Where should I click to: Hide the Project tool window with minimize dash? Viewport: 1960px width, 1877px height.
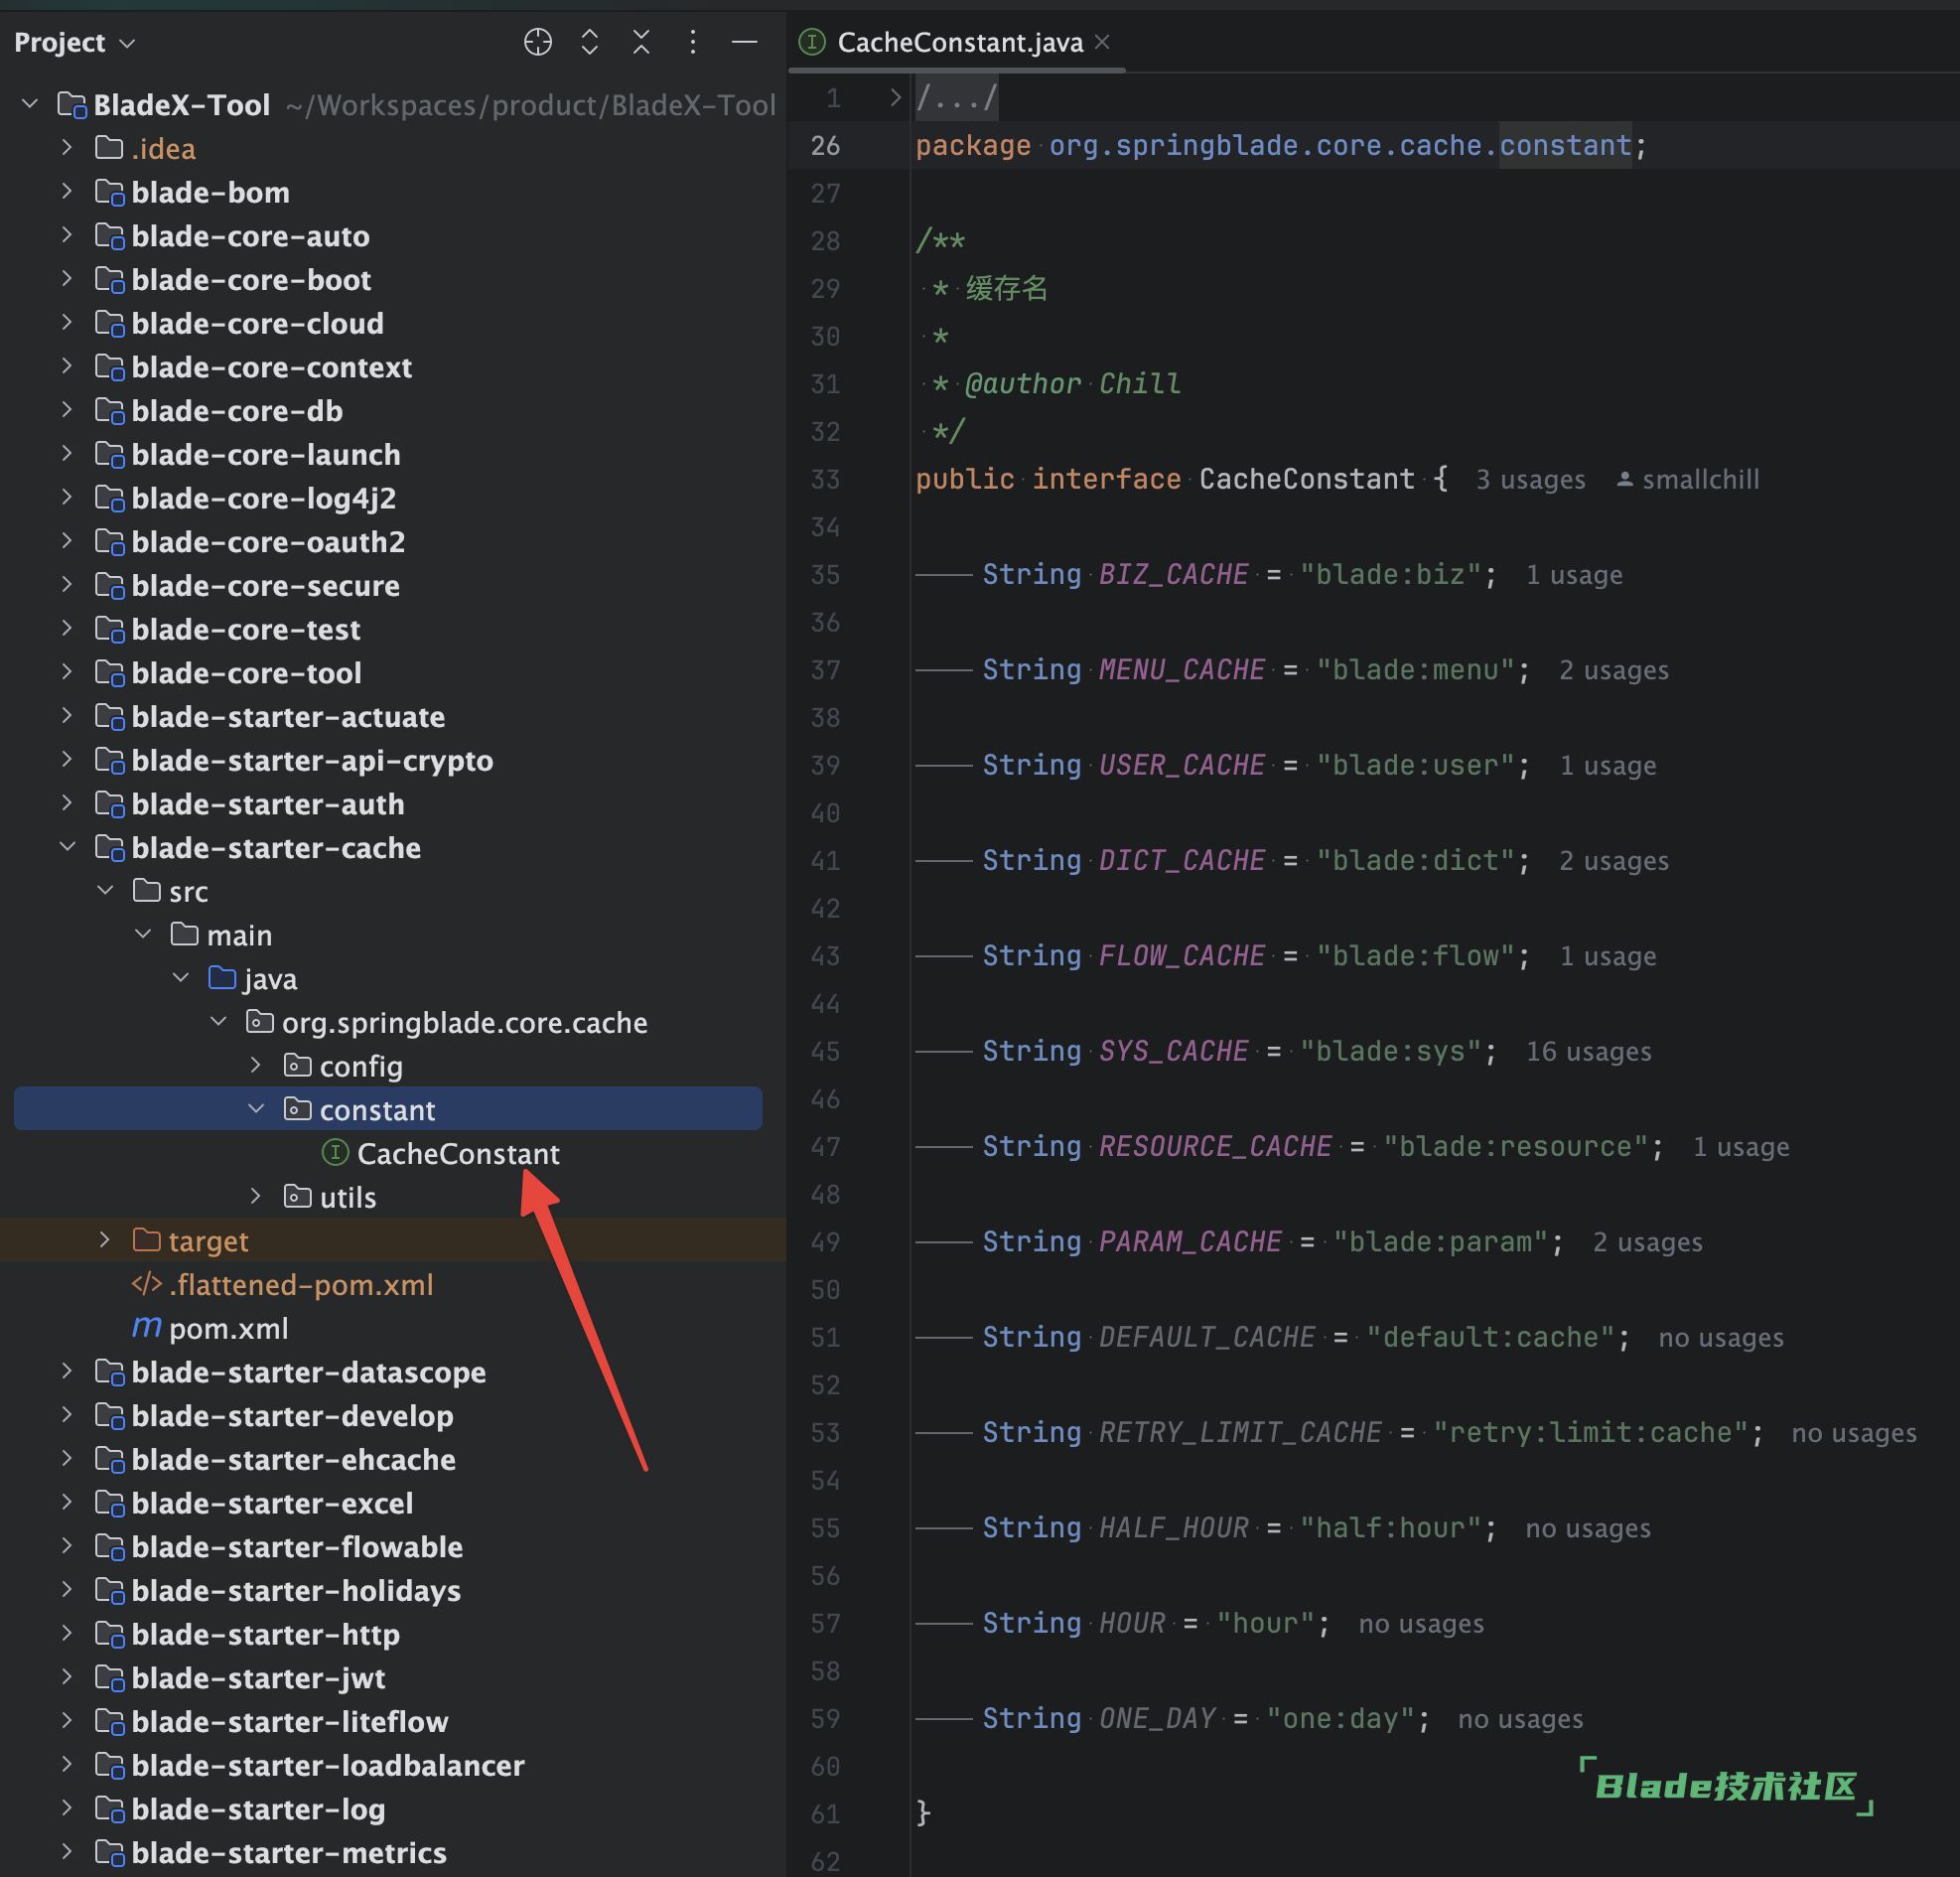coord(744,42)
